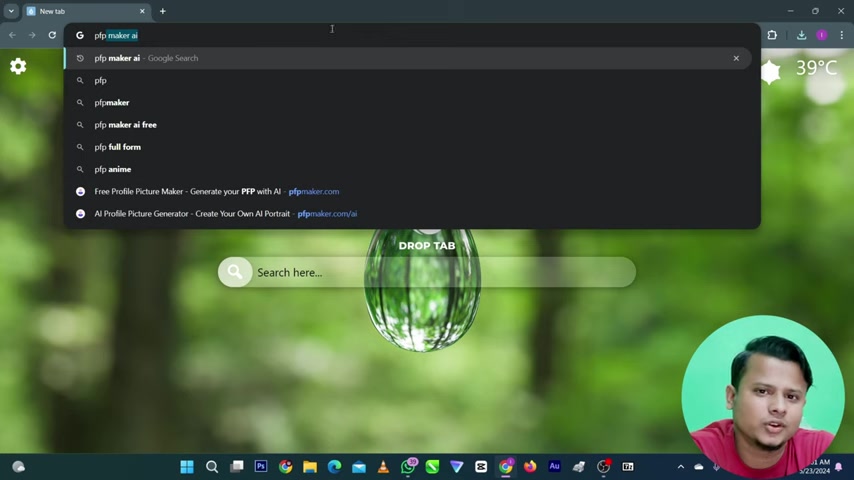Open WhatsApp from the taskbar
This screenshot has width=854, height=480.
coord(408,466)
